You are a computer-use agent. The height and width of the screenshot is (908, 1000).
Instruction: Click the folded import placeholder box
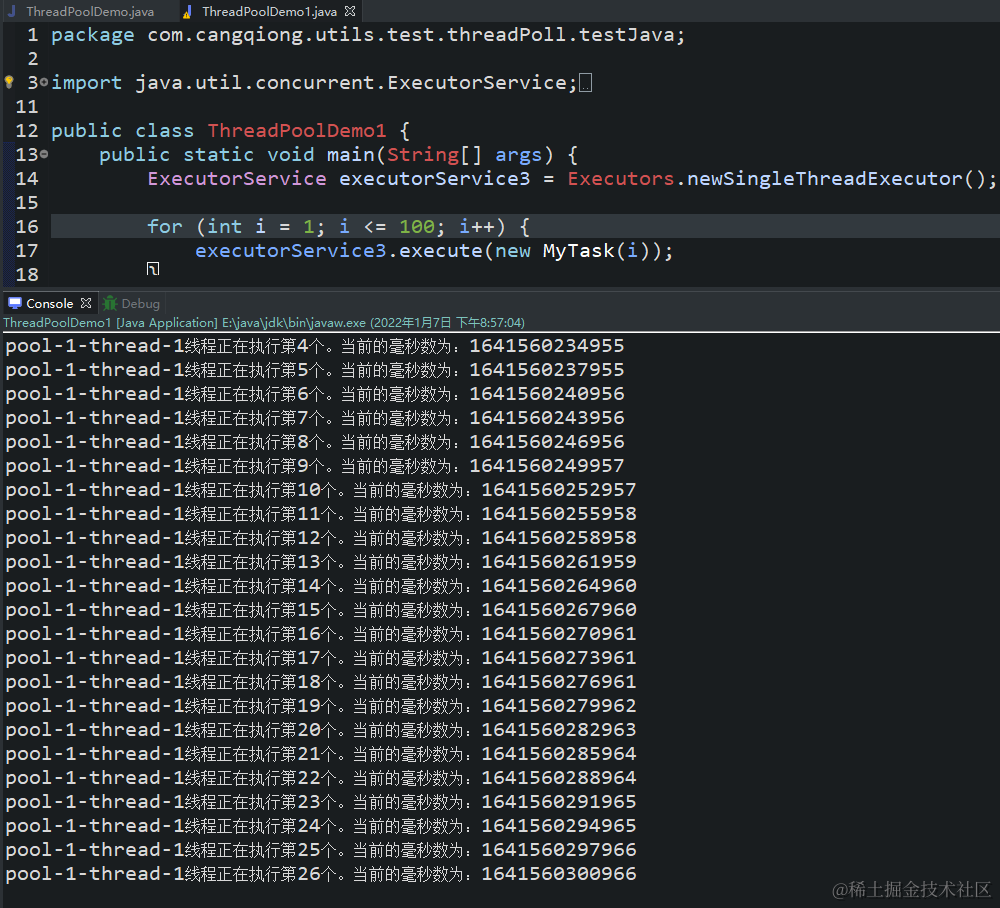tap(585, 83)
